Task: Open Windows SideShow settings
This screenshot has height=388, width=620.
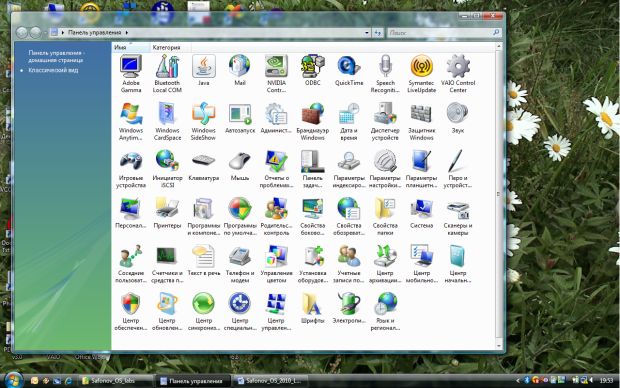Action: [204, 121]
